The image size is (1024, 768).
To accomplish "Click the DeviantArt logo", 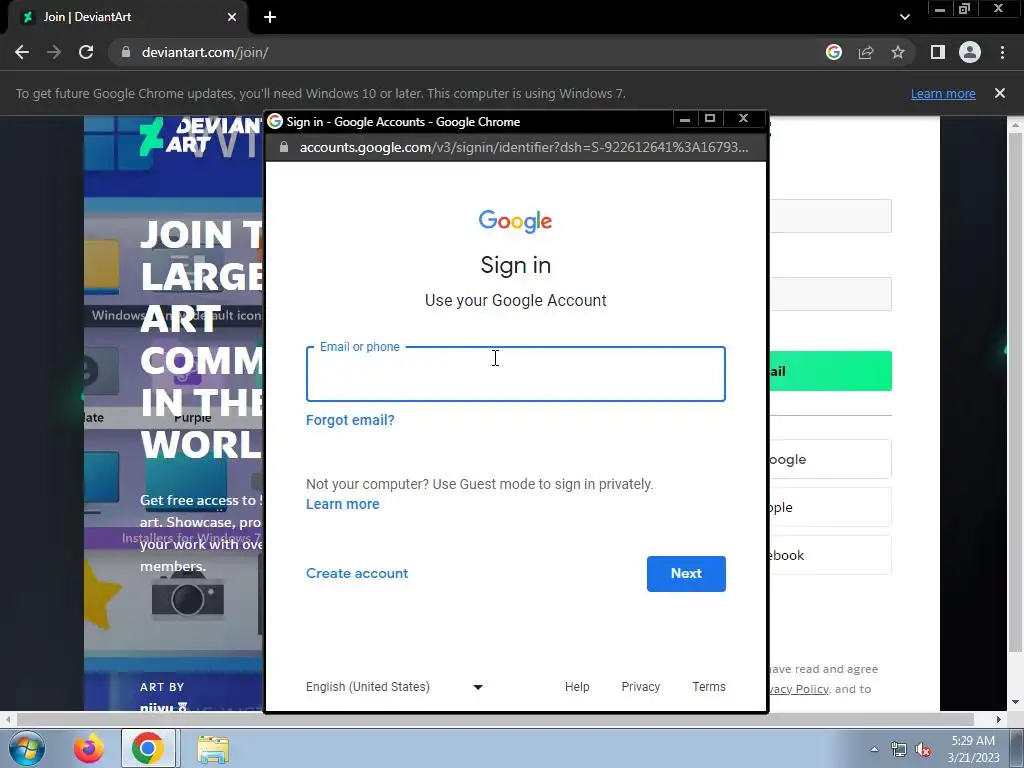I will pyautogui.click(x=200, y=136).
